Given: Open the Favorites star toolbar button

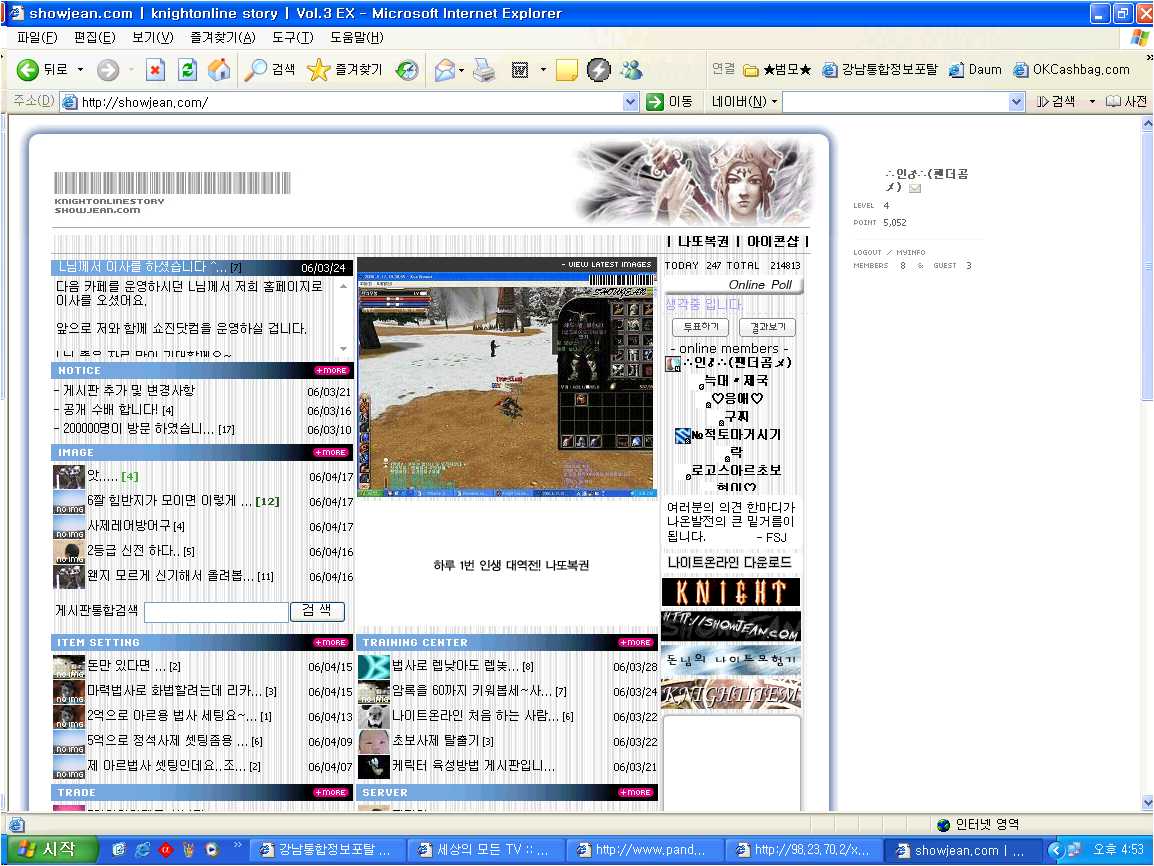Looking at the screenshot, I should click(x=344, y=70).
